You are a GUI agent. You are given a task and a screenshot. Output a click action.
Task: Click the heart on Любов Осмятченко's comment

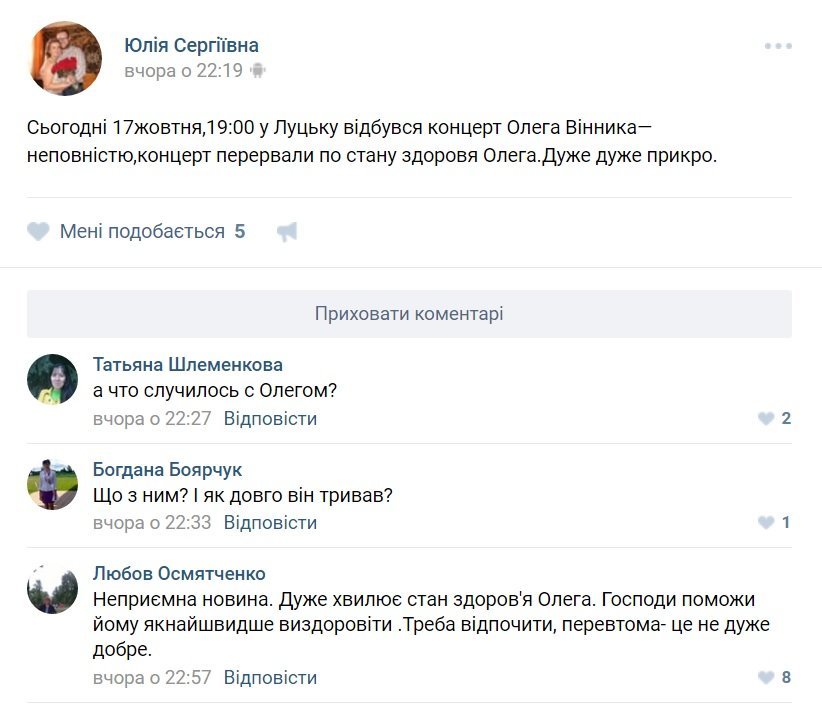click(x=766, y=677)
